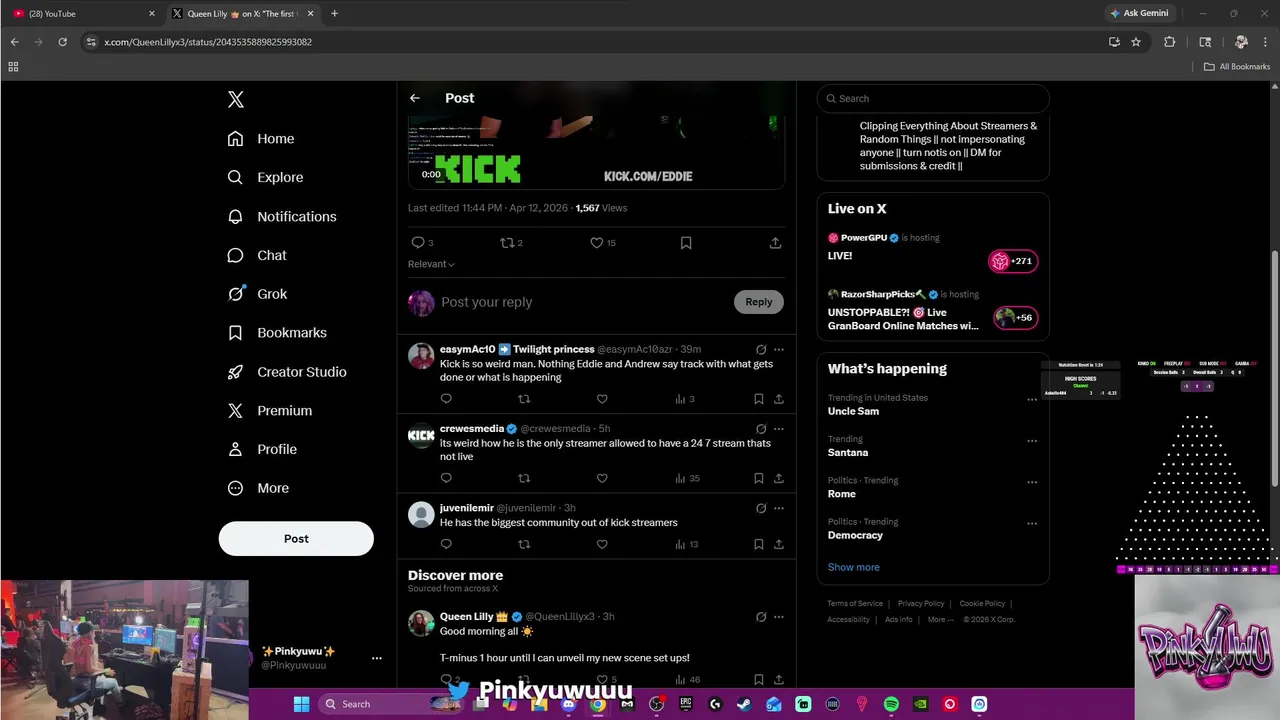
Task: Click Show more under What's happening
Action: [854, 567]
